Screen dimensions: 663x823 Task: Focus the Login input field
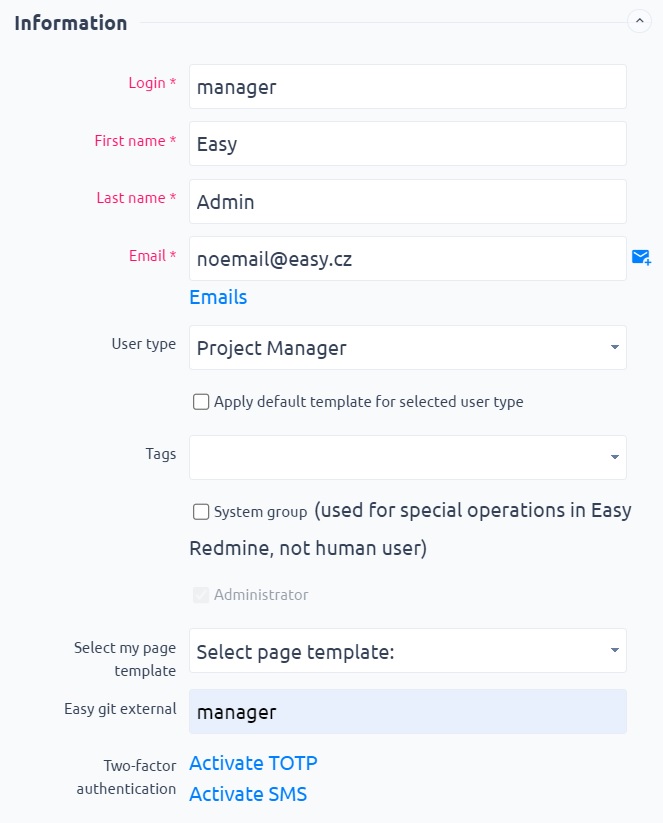(408, 87)
